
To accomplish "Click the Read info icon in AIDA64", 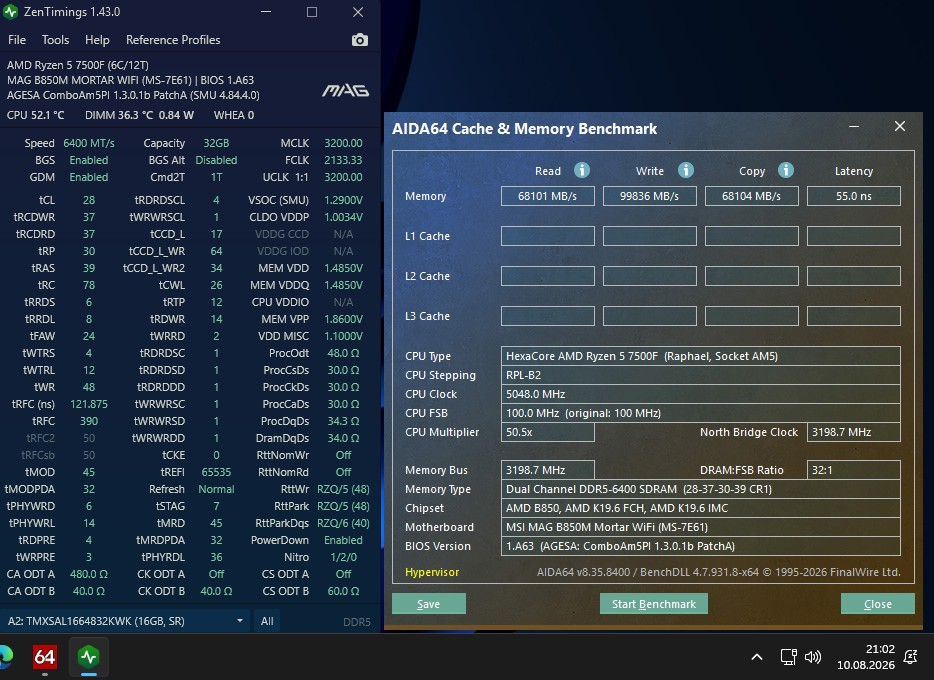I will tap(582, 170).
